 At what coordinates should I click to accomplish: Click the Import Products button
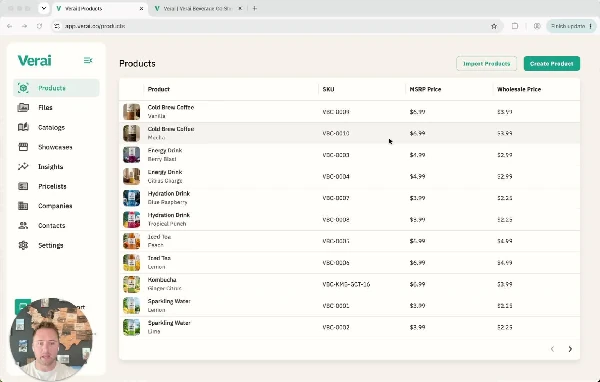point(486,64)
